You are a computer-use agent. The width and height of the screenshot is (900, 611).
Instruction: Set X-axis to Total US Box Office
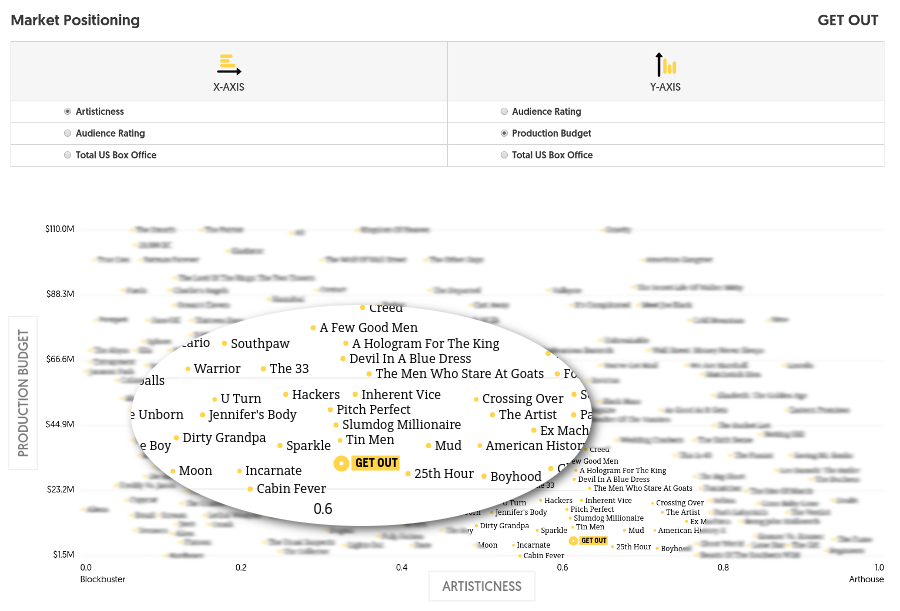tap(67, 155)
